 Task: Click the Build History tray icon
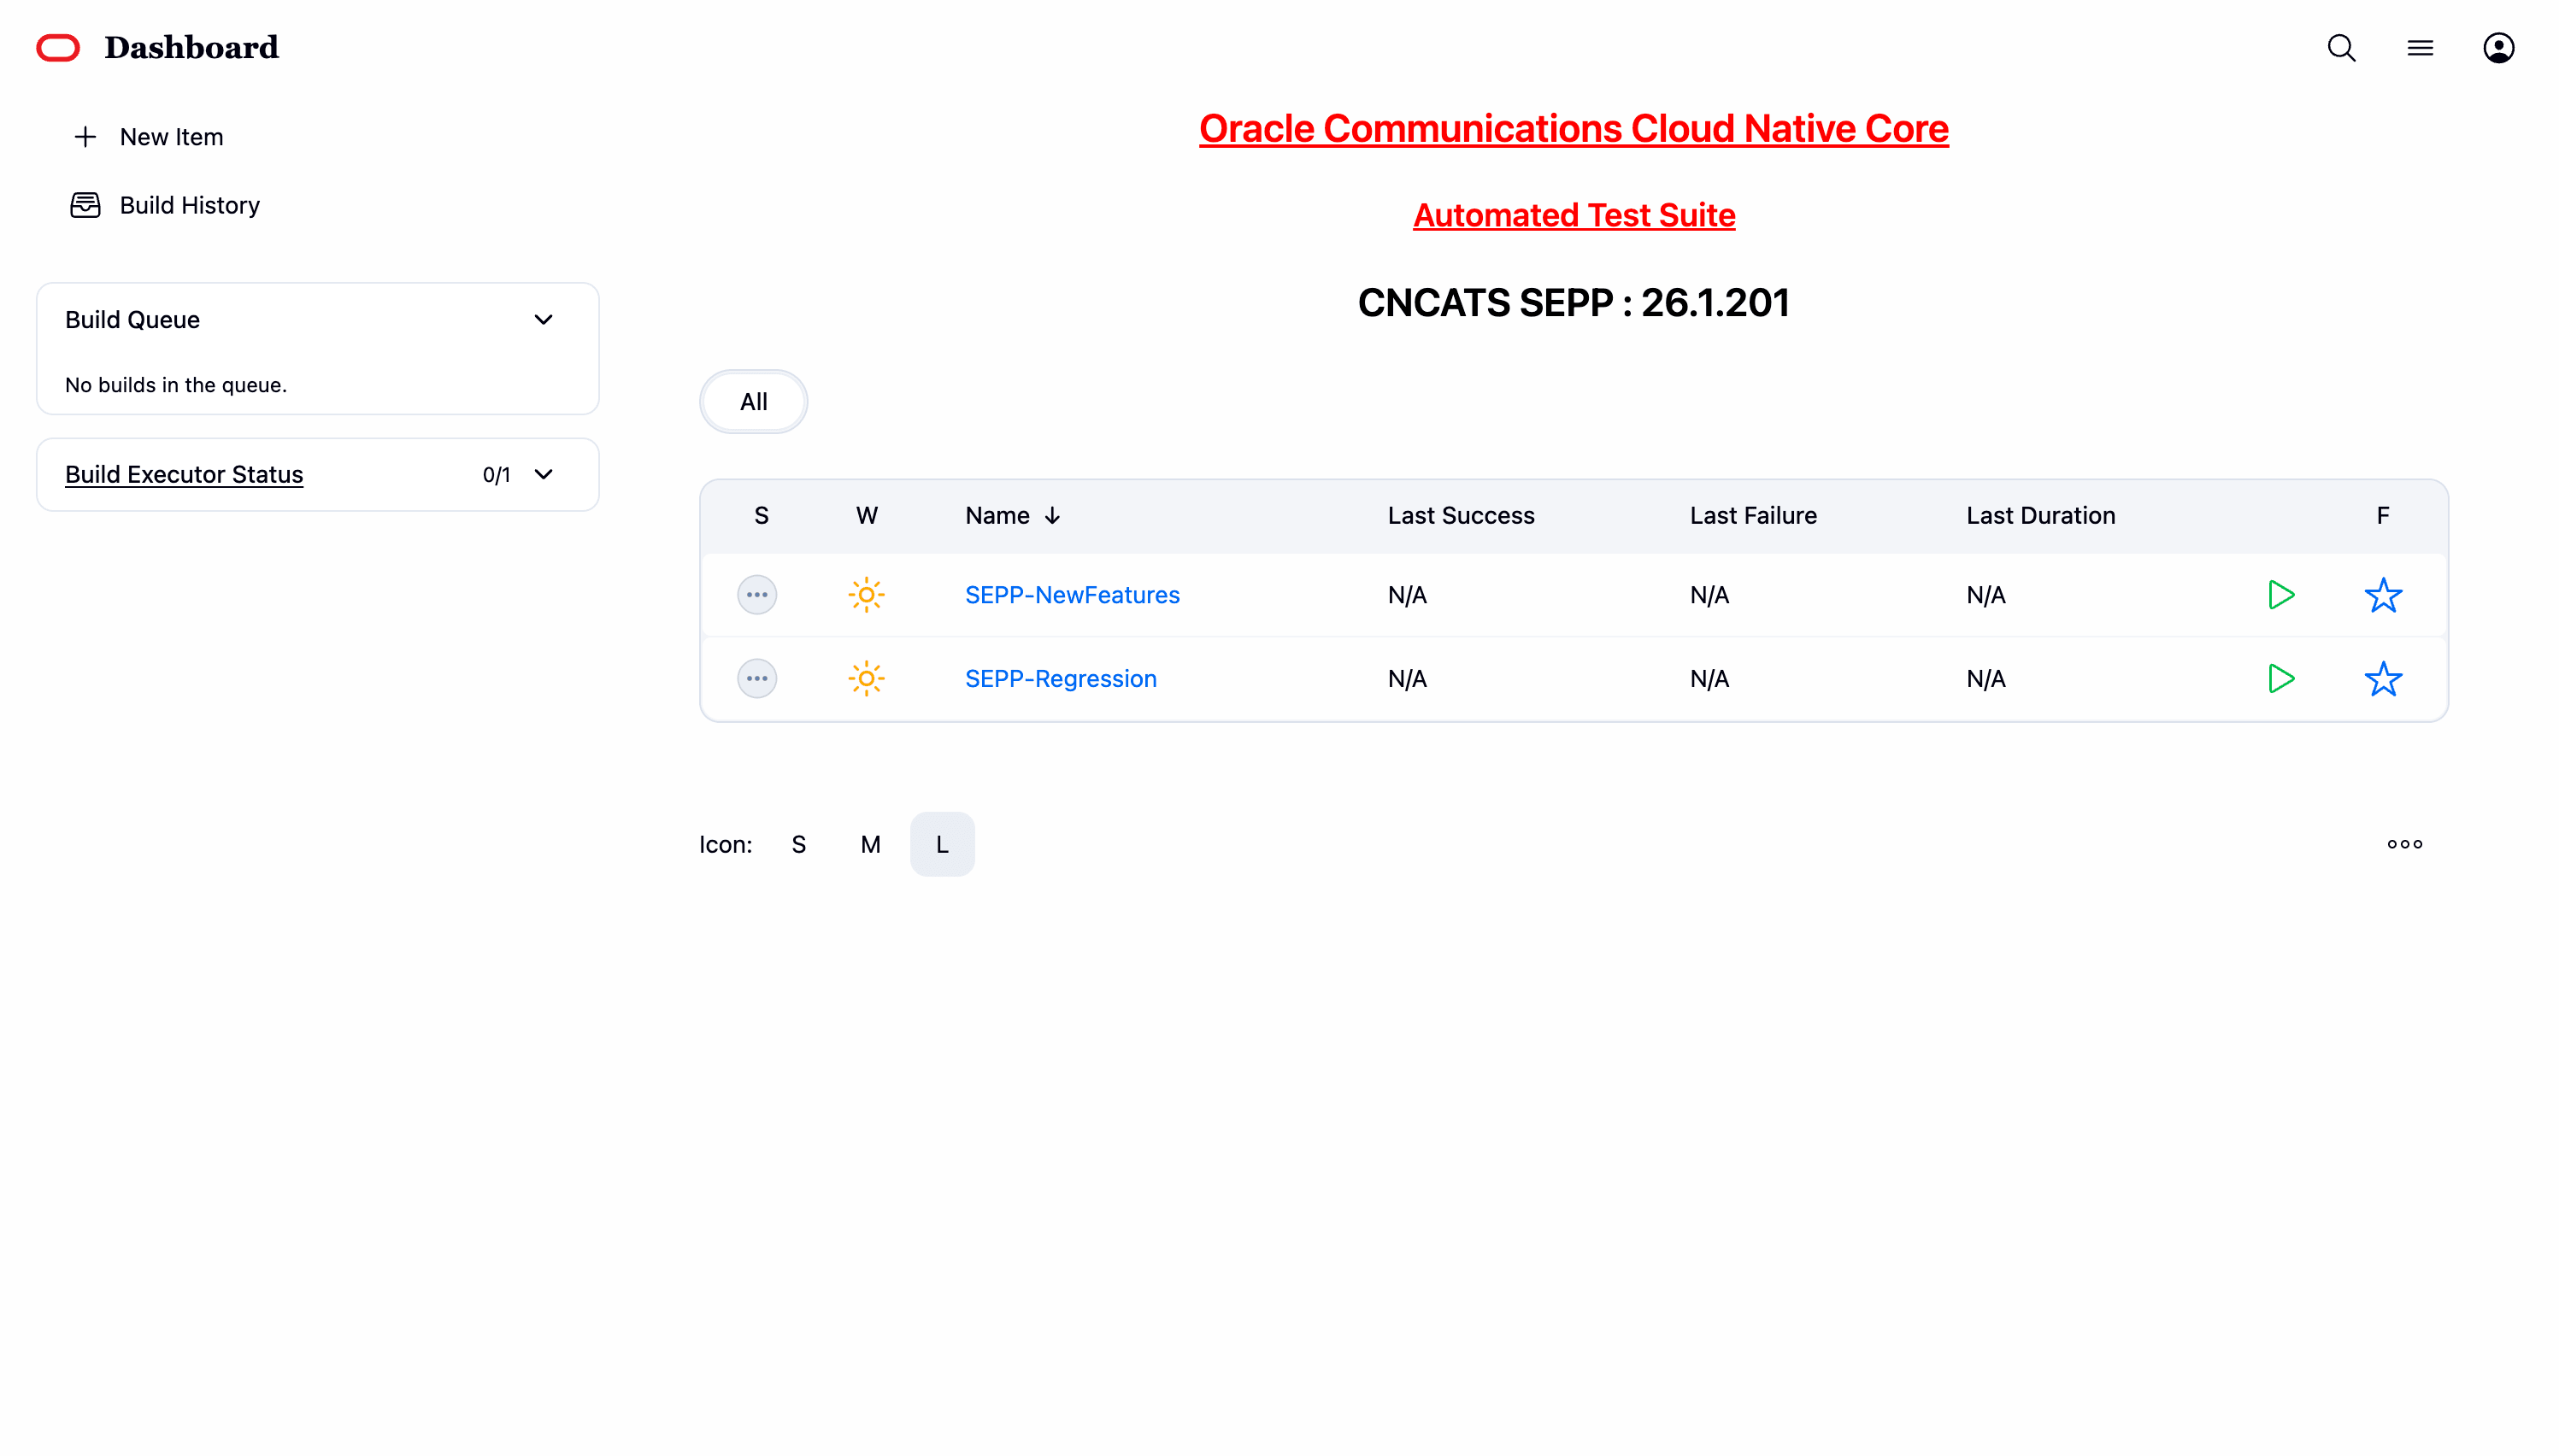tap(86, 205)
